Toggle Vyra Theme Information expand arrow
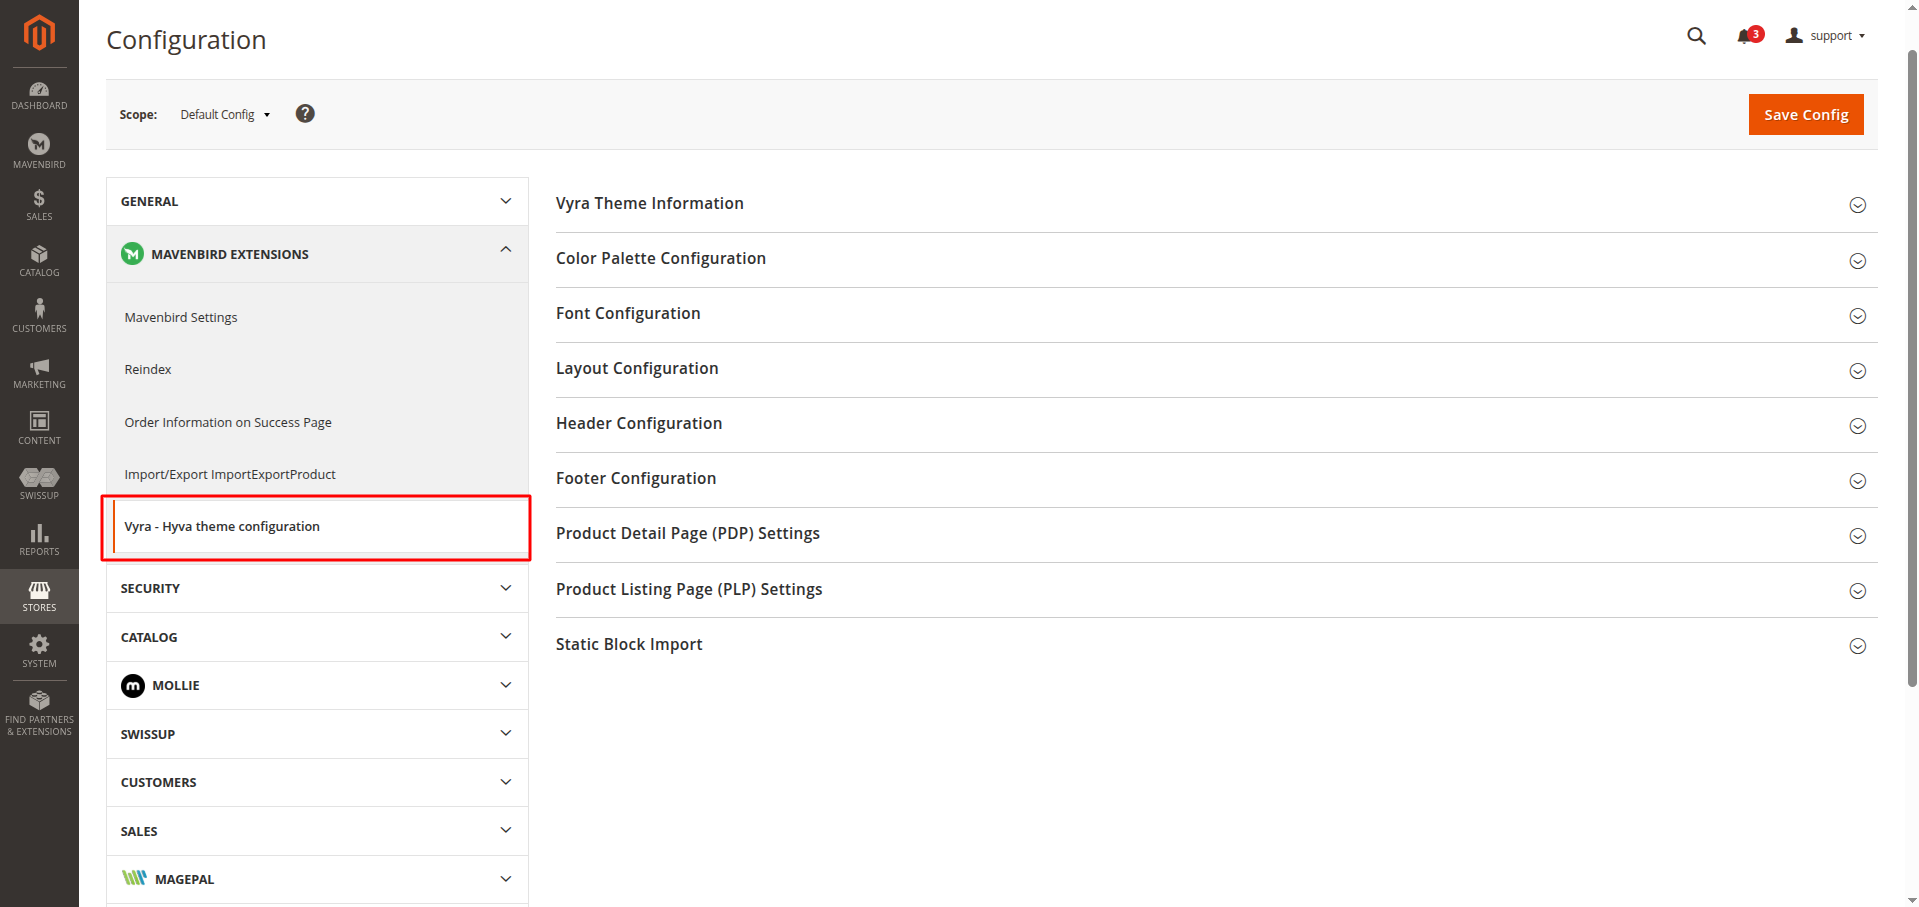This screenshot has width=1919, height=907. [1857, 205]
